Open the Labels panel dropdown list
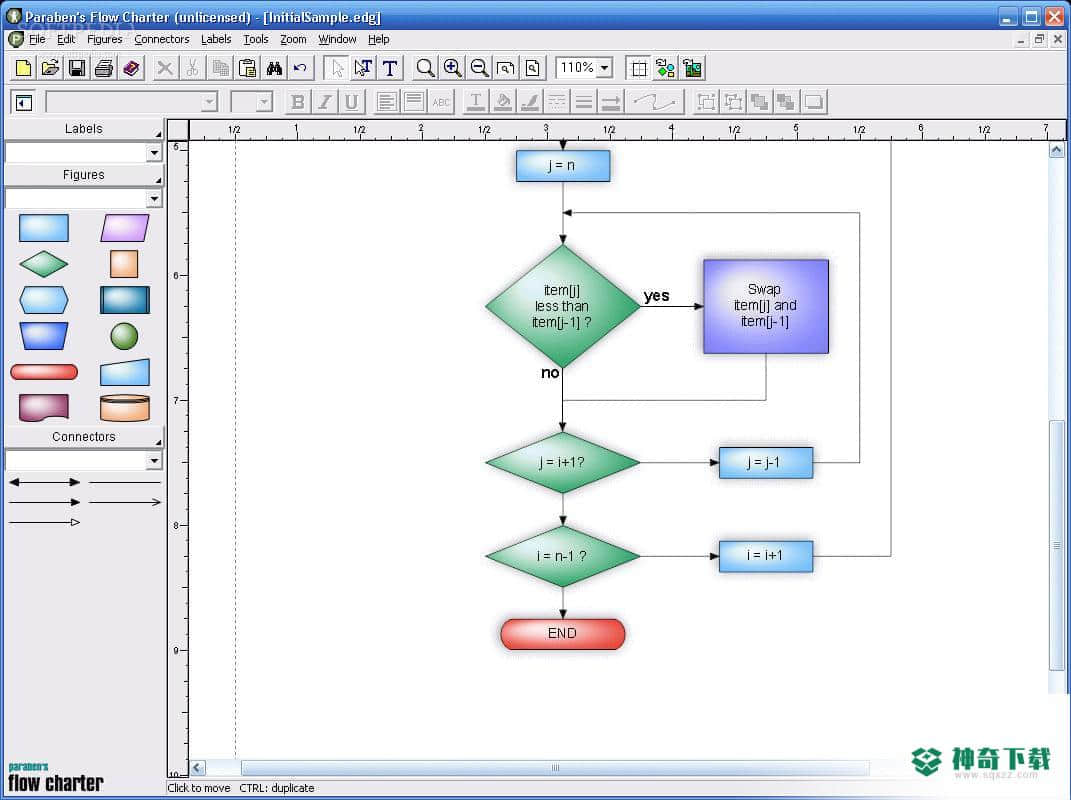This screenshot has width=1071, height=800. 154,152
